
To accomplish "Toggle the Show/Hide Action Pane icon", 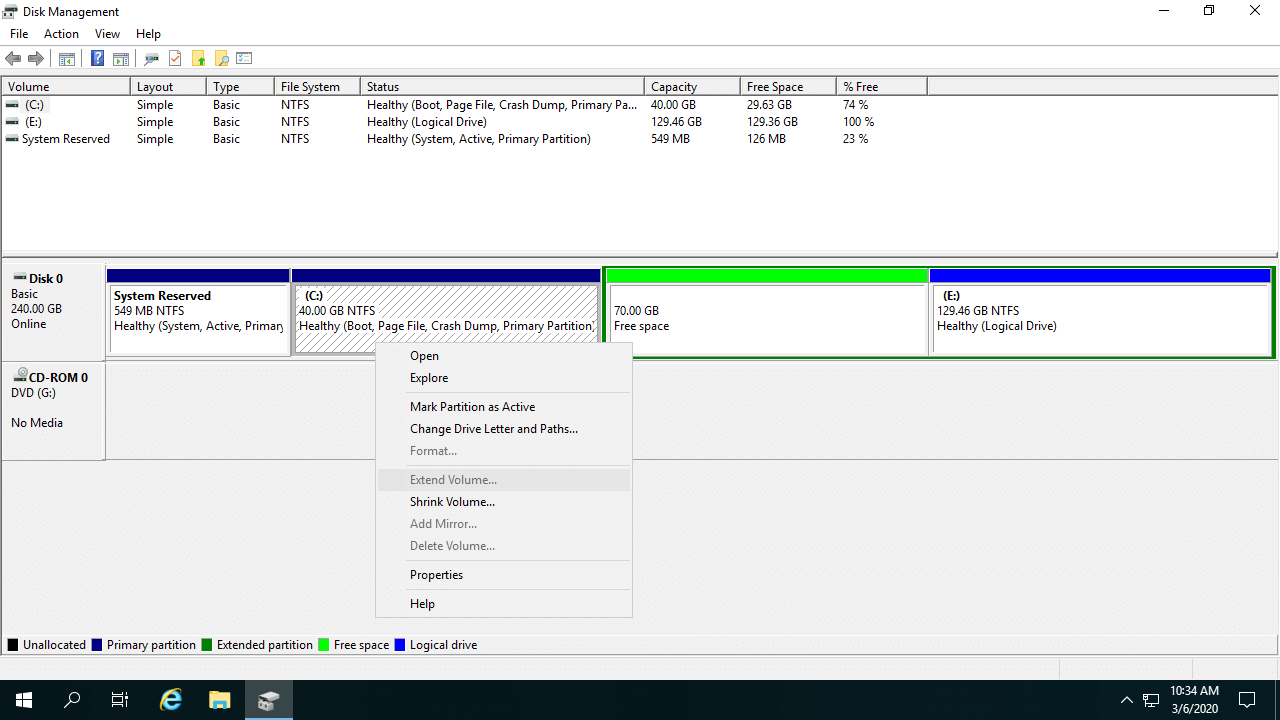I will click(x=120, y=58).
